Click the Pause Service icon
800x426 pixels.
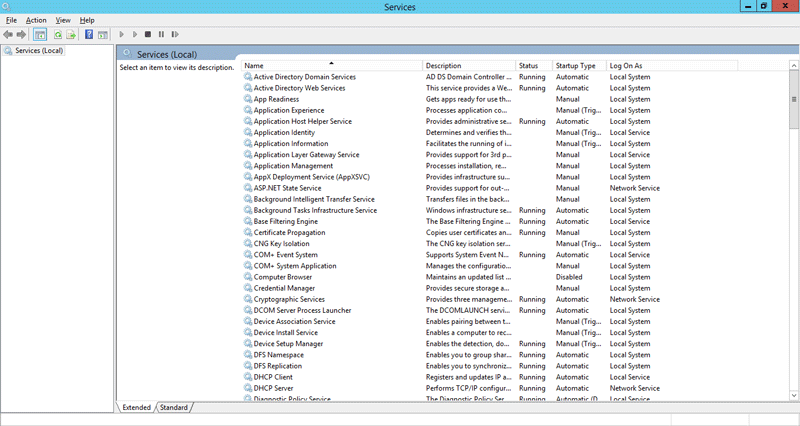[161, 35]
